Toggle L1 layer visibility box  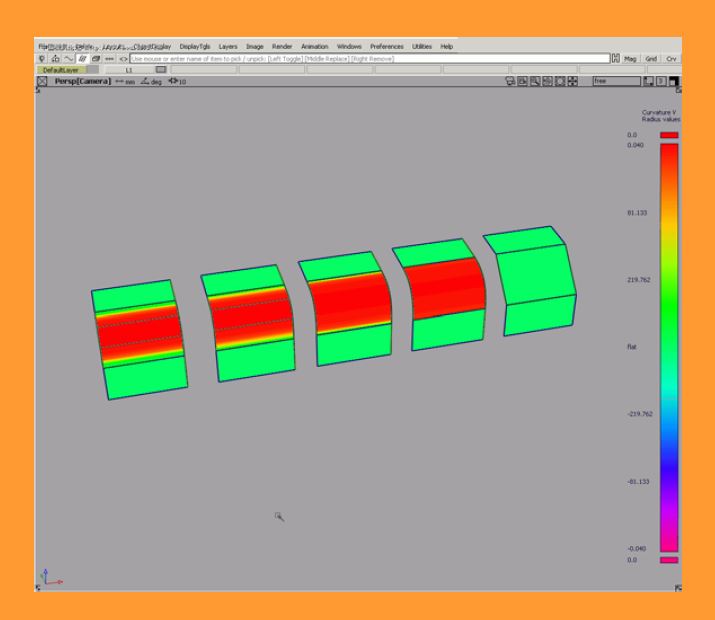point(161,70)
